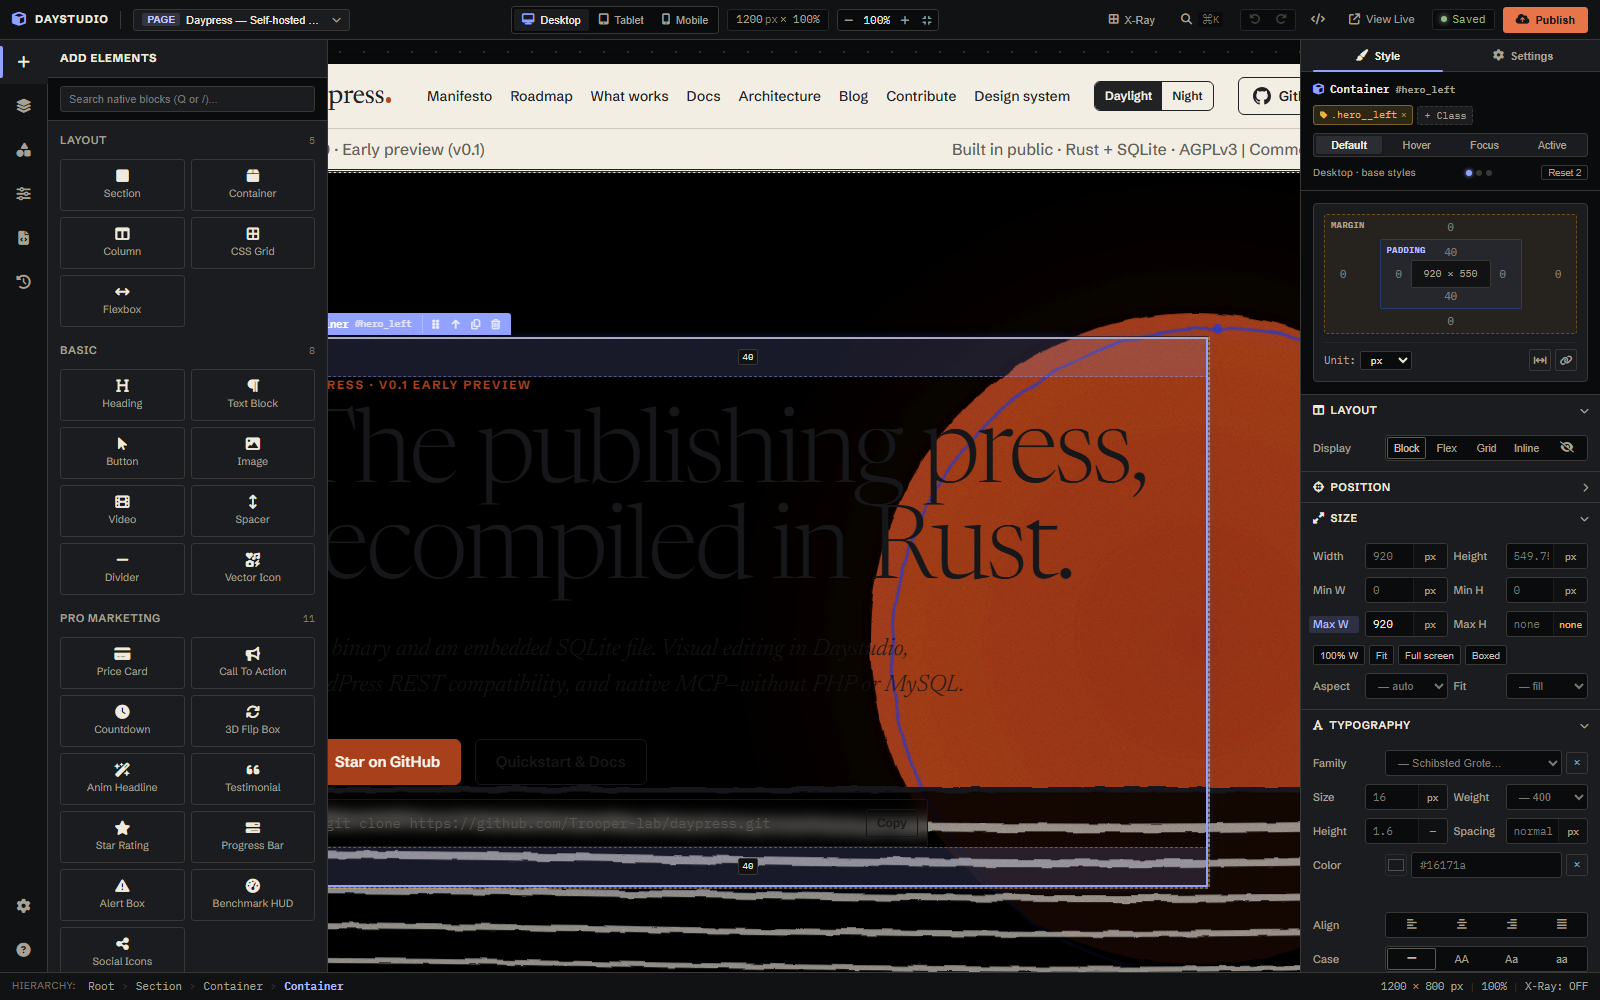The width and height of the screenshot is (1600, 1000).
Task: Select the Hover state tab
Action: point(1416,145)
